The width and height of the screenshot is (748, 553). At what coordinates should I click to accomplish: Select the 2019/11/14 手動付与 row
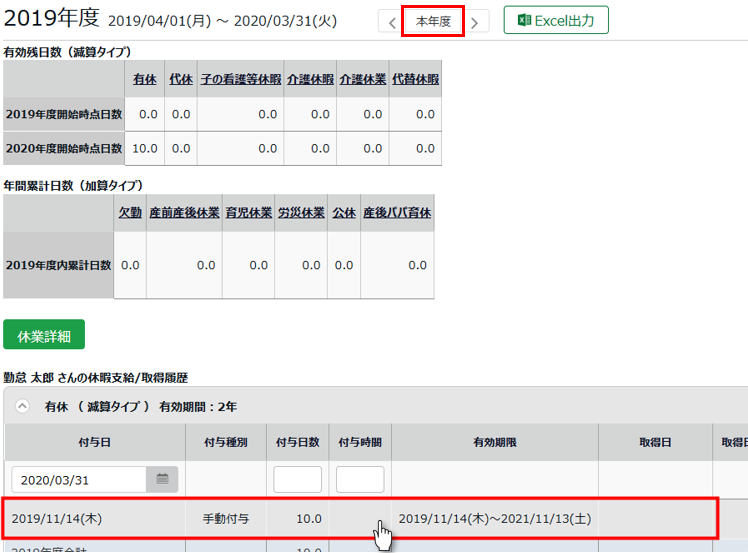[200, 519]
